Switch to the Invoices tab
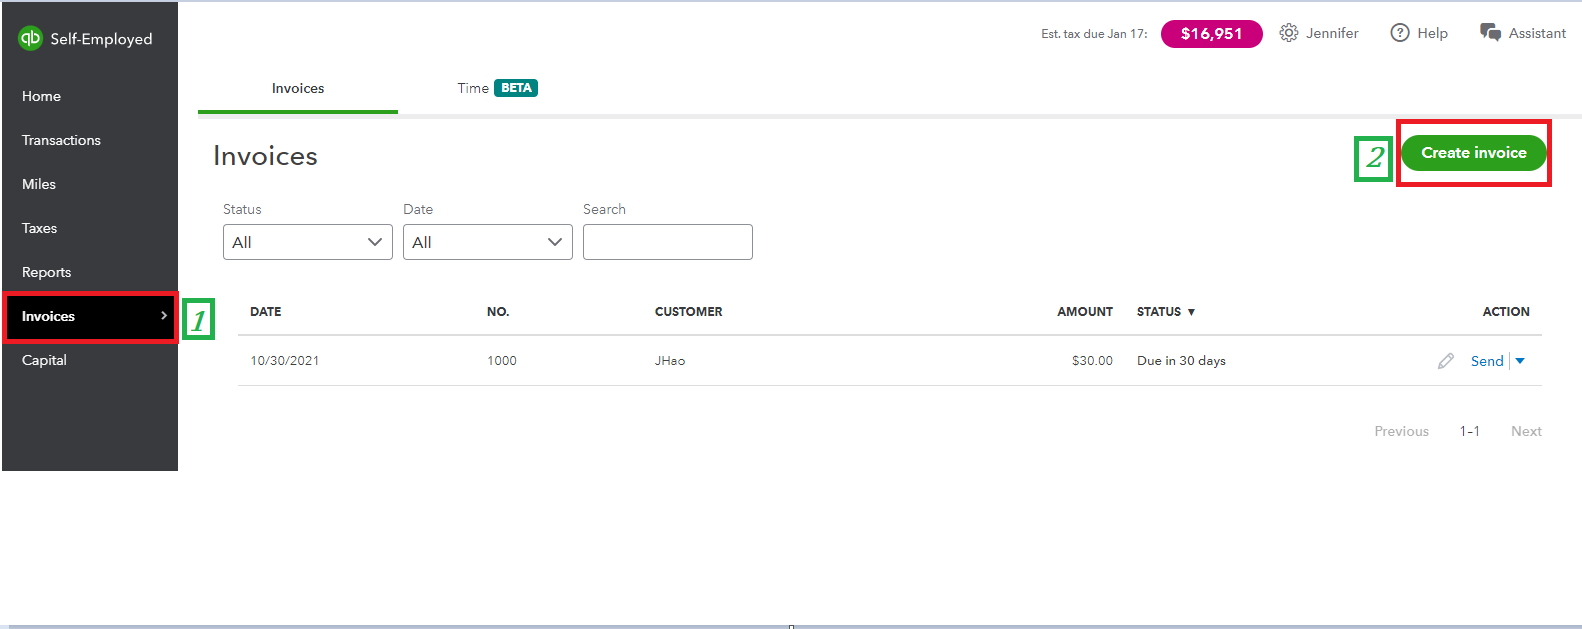This screenshot has height=629, width=1582. (298, 88)
